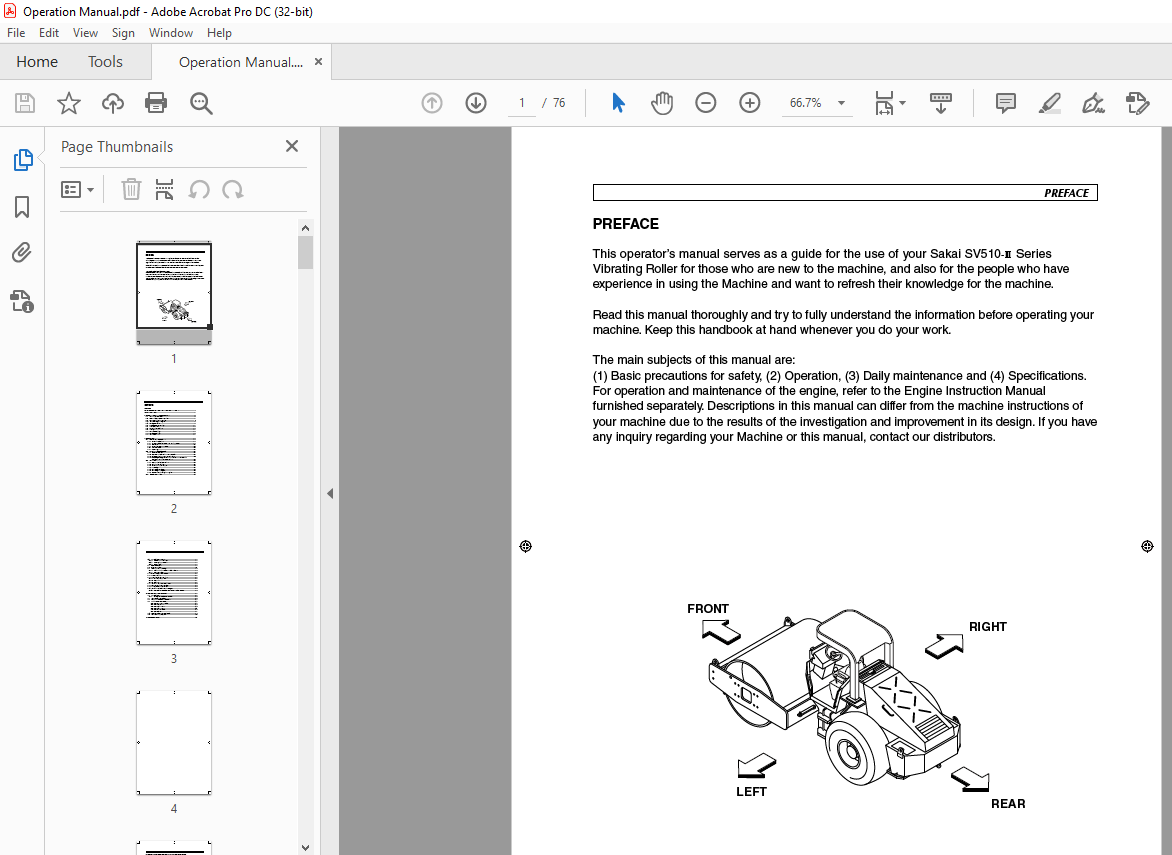The width and height of the screenshot is (1172, 855).
Task: Open the Window menu
Action: point(170,33)
